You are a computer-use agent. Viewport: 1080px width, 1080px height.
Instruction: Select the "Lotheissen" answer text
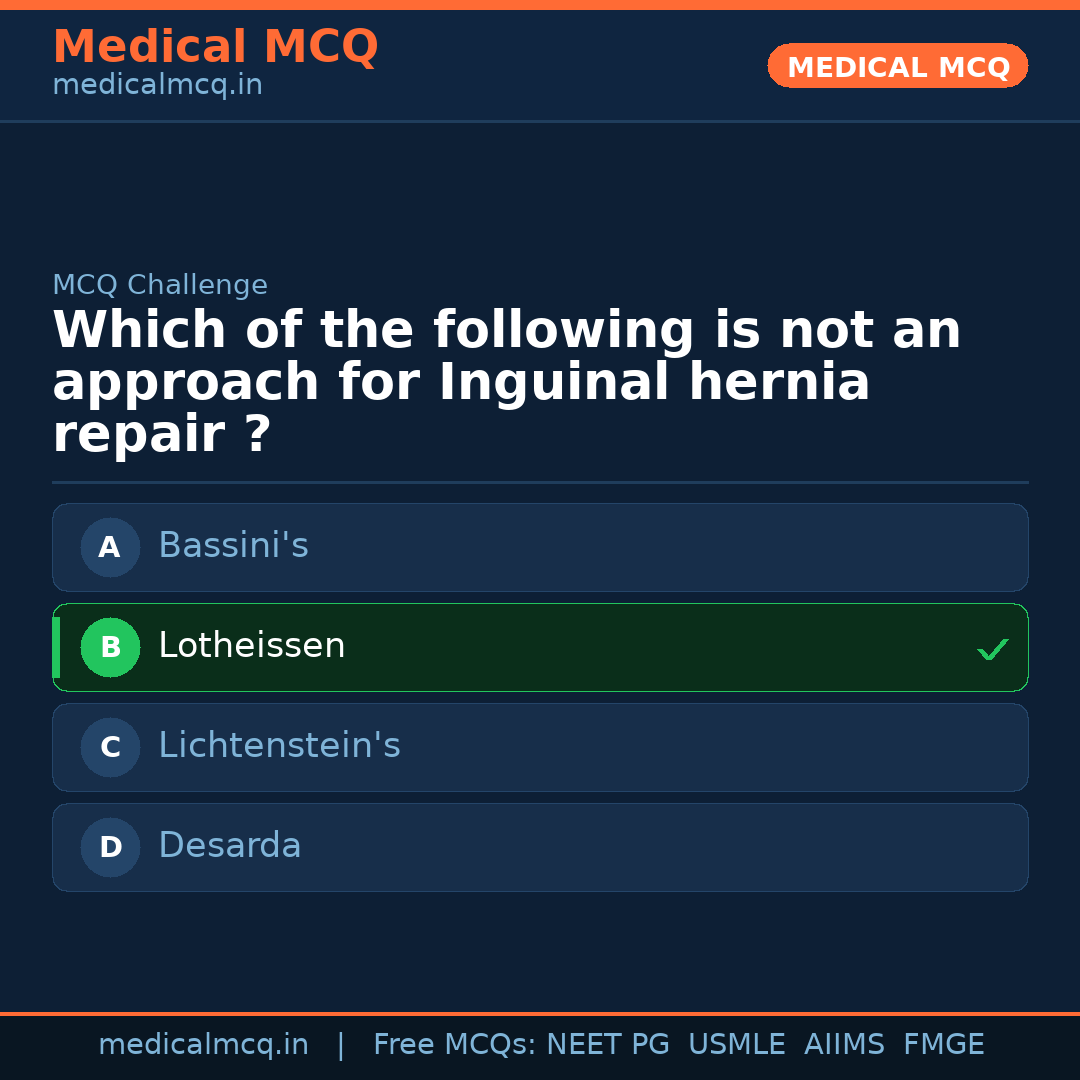point(251,646)
